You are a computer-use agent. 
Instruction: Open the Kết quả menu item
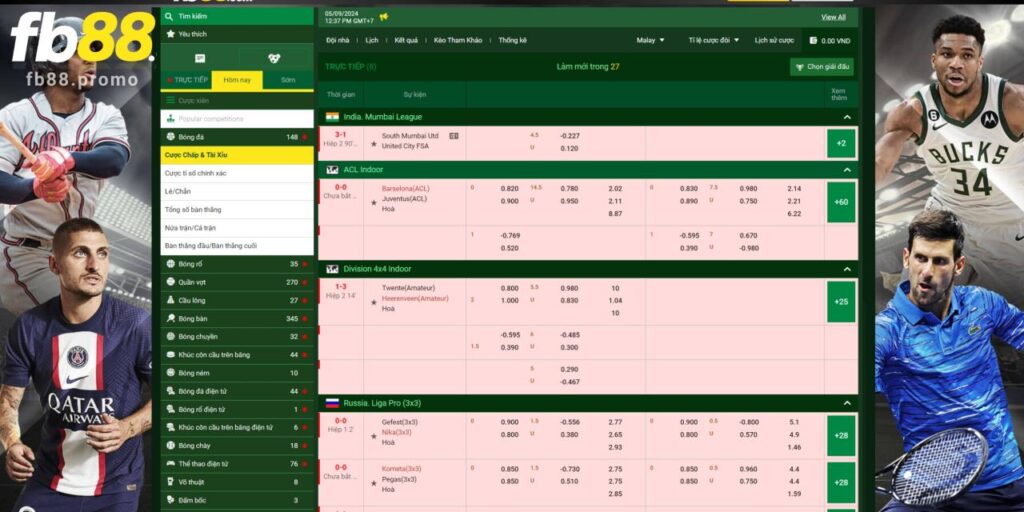click(x=406, y=40)
